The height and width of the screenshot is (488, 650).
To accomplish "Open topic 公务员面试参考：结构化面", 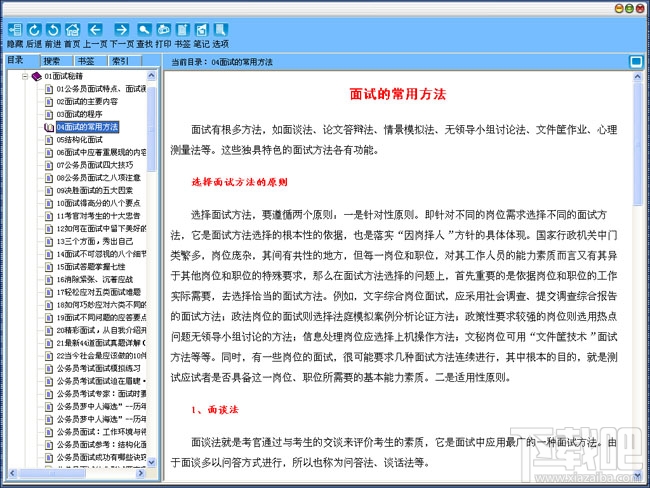I will click(101, 444).
